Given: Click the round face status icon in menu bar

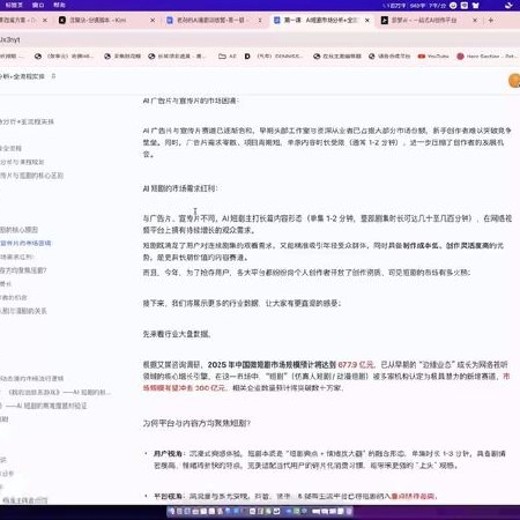Looking at the screenshot, I should pos(453,5).
